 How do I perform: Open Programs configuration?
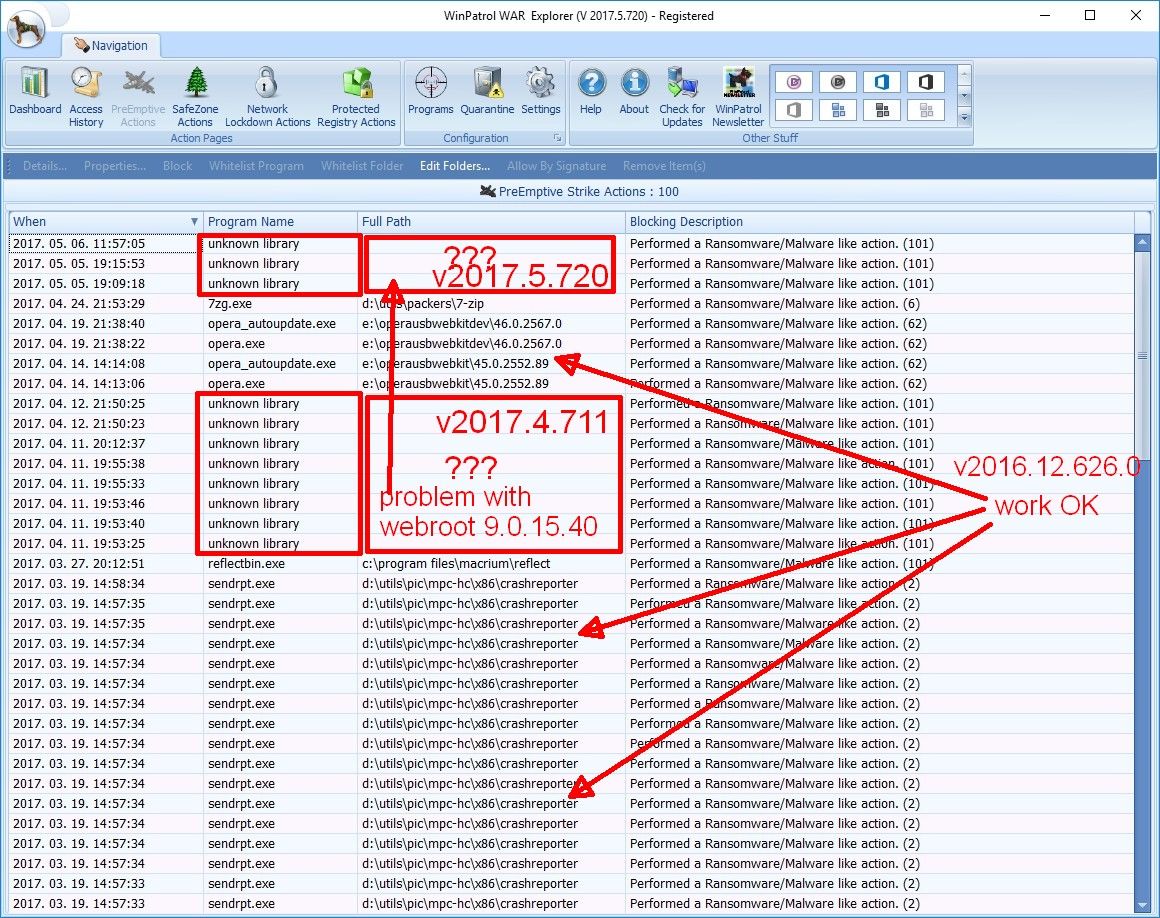[x=431, y=92]
